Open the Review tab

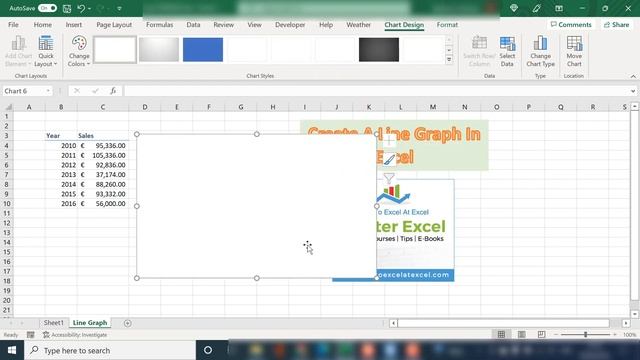[x=223, y=24]
